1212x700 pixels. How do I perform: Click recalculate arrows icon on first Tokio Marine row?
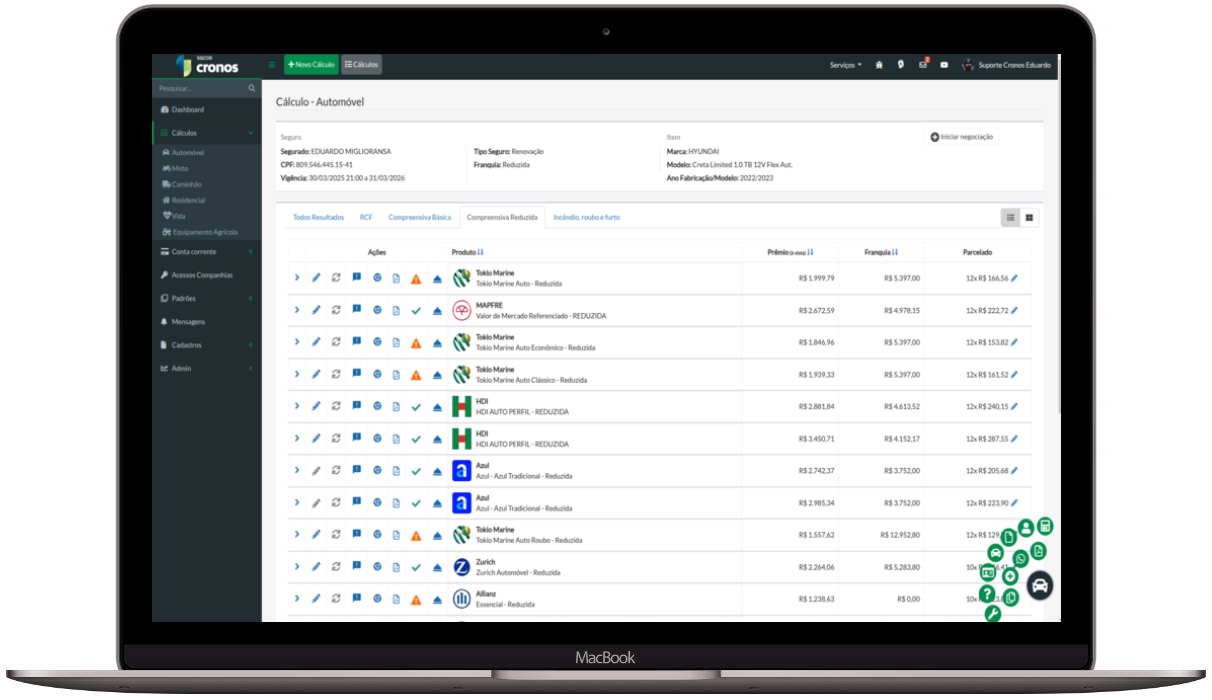tap(336, 278)
